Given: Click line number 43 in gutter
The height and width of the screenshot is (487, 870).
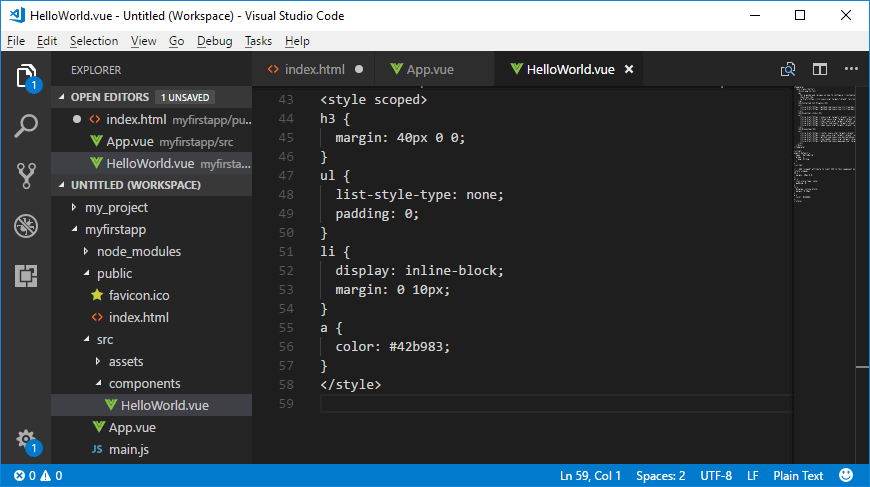Looking at the screenshot, I should click(x=286, y=100).
